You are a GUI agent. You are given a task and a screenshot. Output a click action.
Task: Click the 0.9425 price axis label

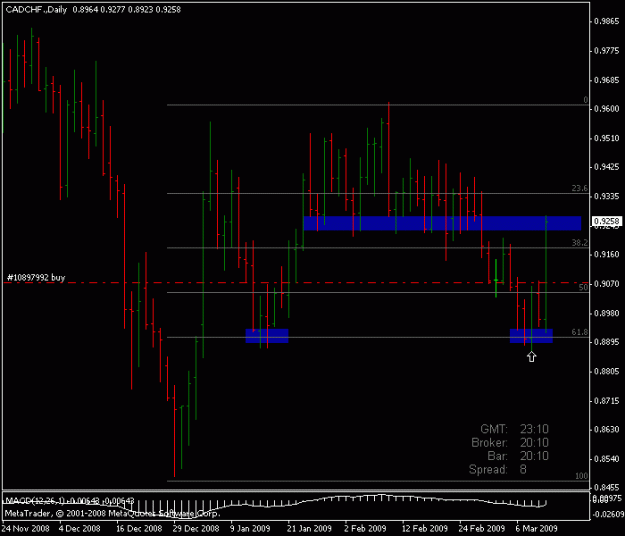point(607,167)
